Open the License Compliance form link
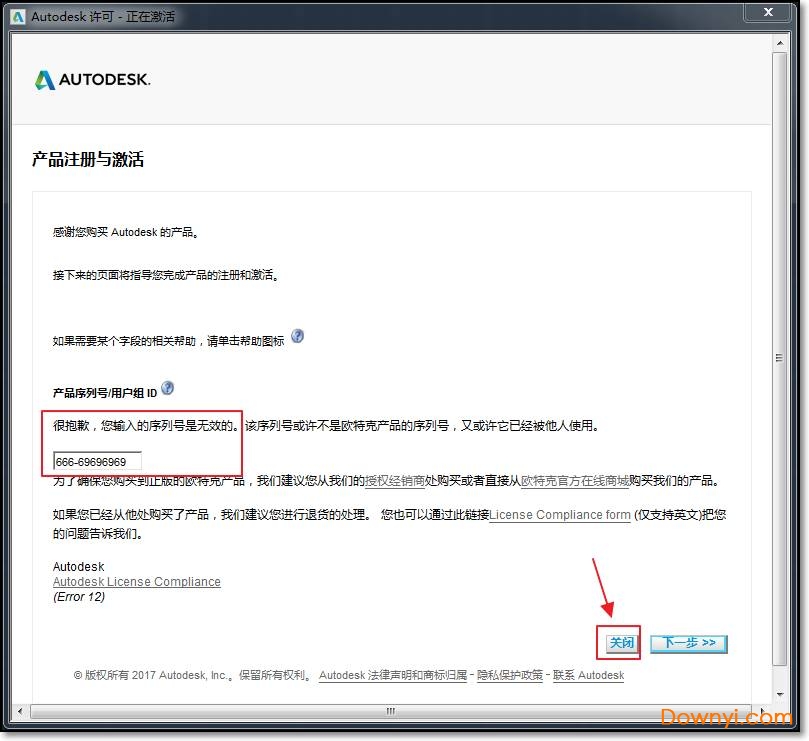Screen dimensions: 809x741 click(x=560, y=515)
